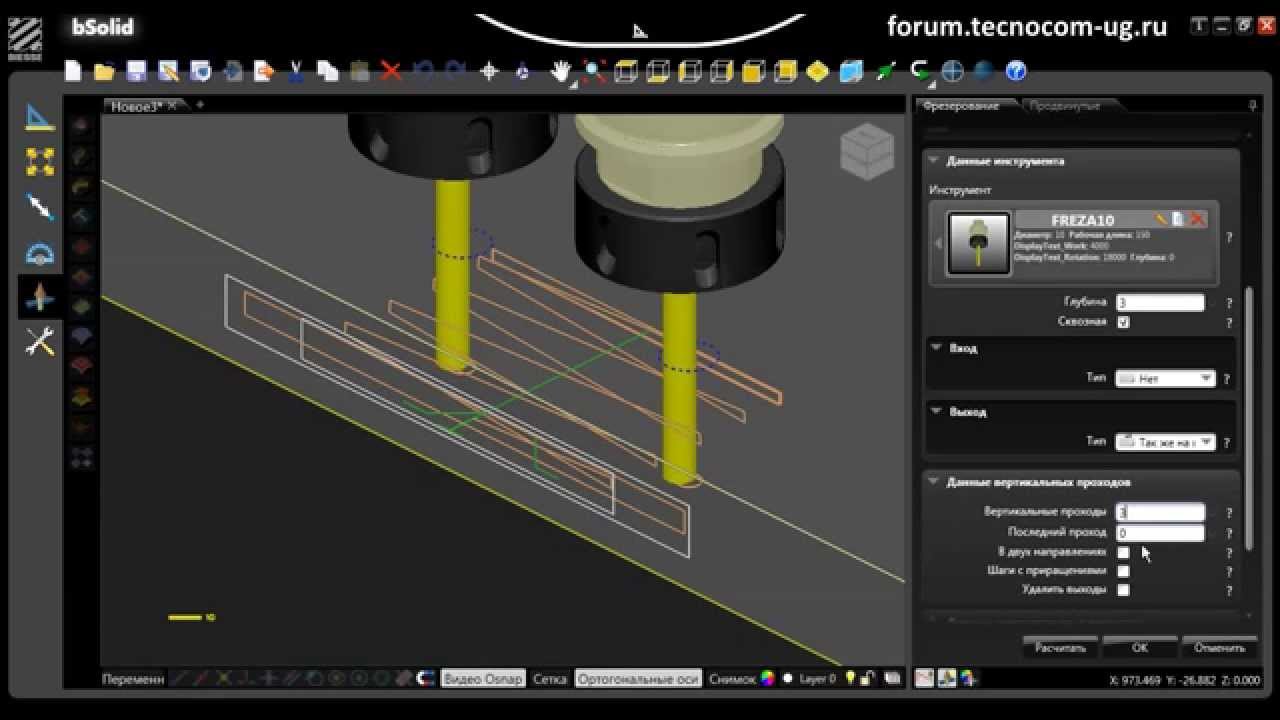Toggle the layer light bulb visibility
This screenshot has width=1280, height=720.
point(851,678)
